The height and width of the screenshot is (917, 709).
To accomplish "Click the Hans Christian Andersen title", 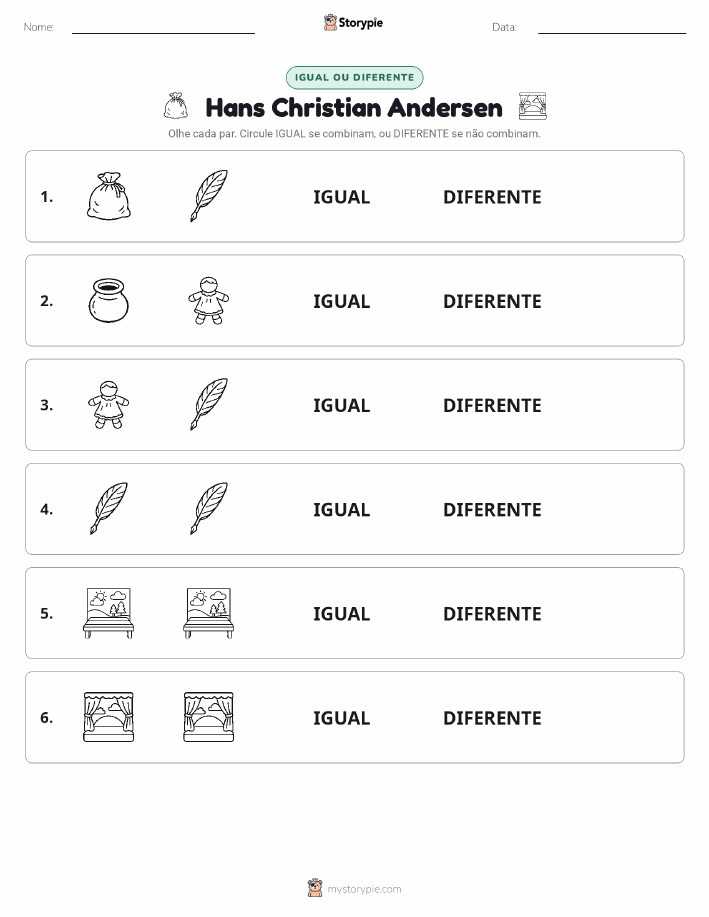I will [354, 108].
